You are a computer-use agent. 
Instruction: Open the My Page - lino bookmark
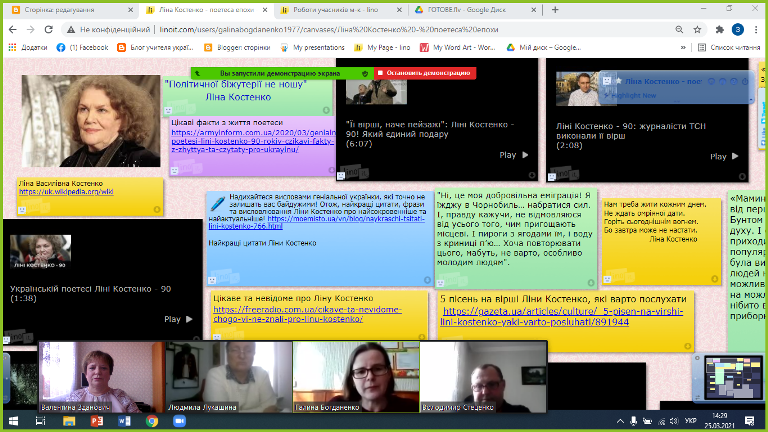tap(382, 48)
